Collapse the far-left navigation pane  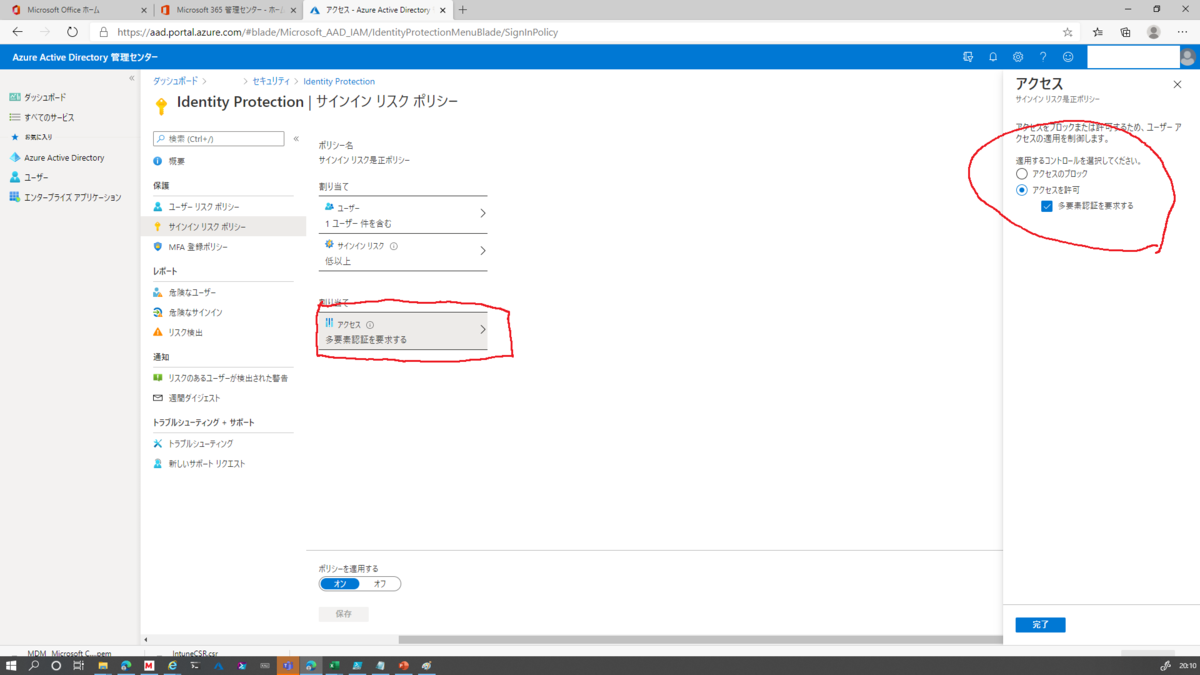tap(131, 78)
